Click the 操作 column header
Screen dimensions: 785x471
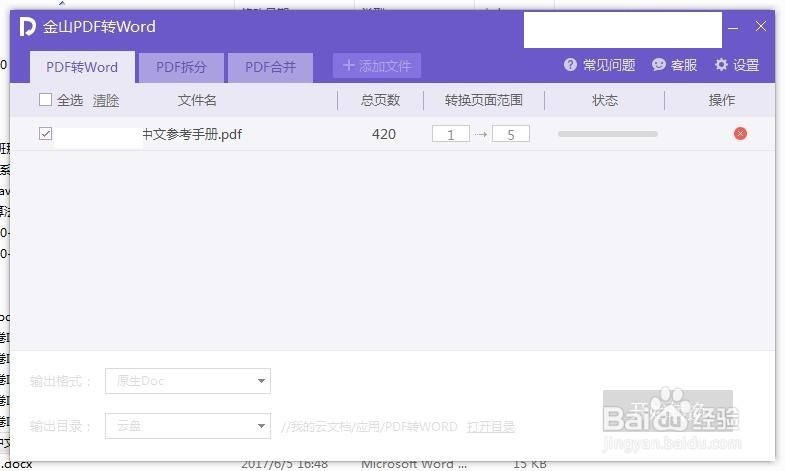pos(721,100)
